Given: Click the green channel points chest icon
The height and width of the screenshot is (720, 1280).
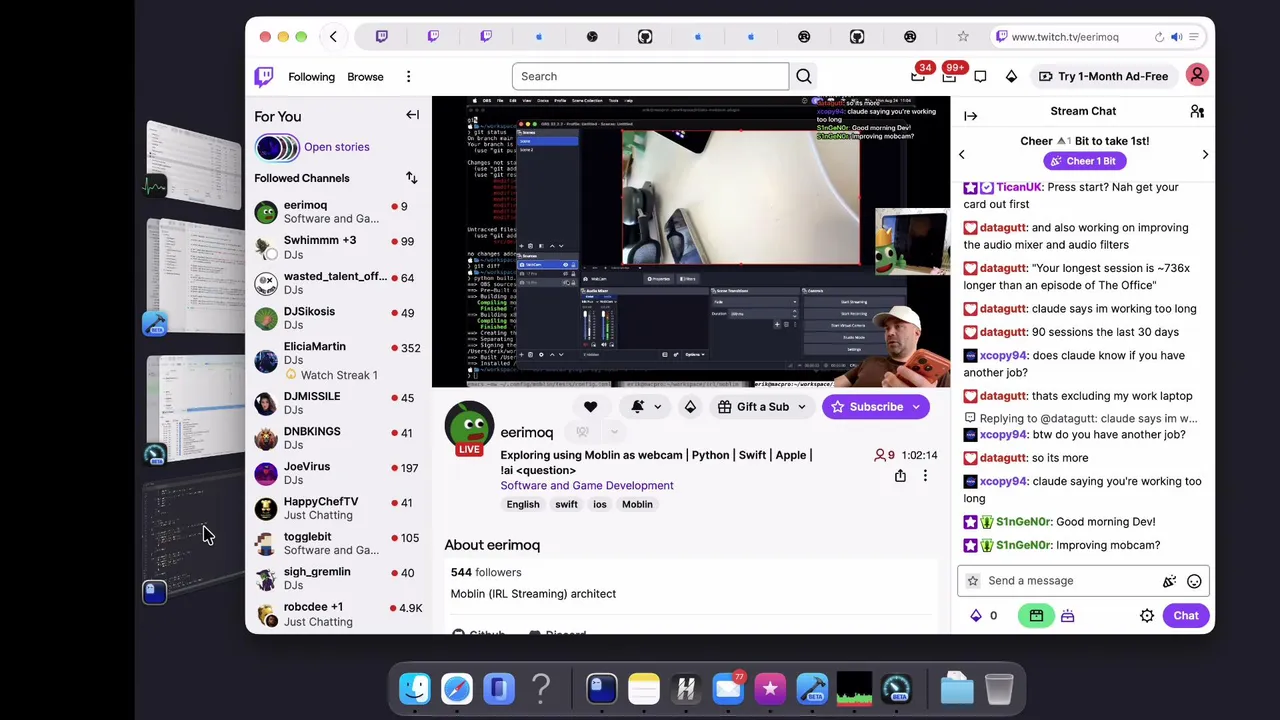Looking at the screenshot, I should [x=1036, y=616].
